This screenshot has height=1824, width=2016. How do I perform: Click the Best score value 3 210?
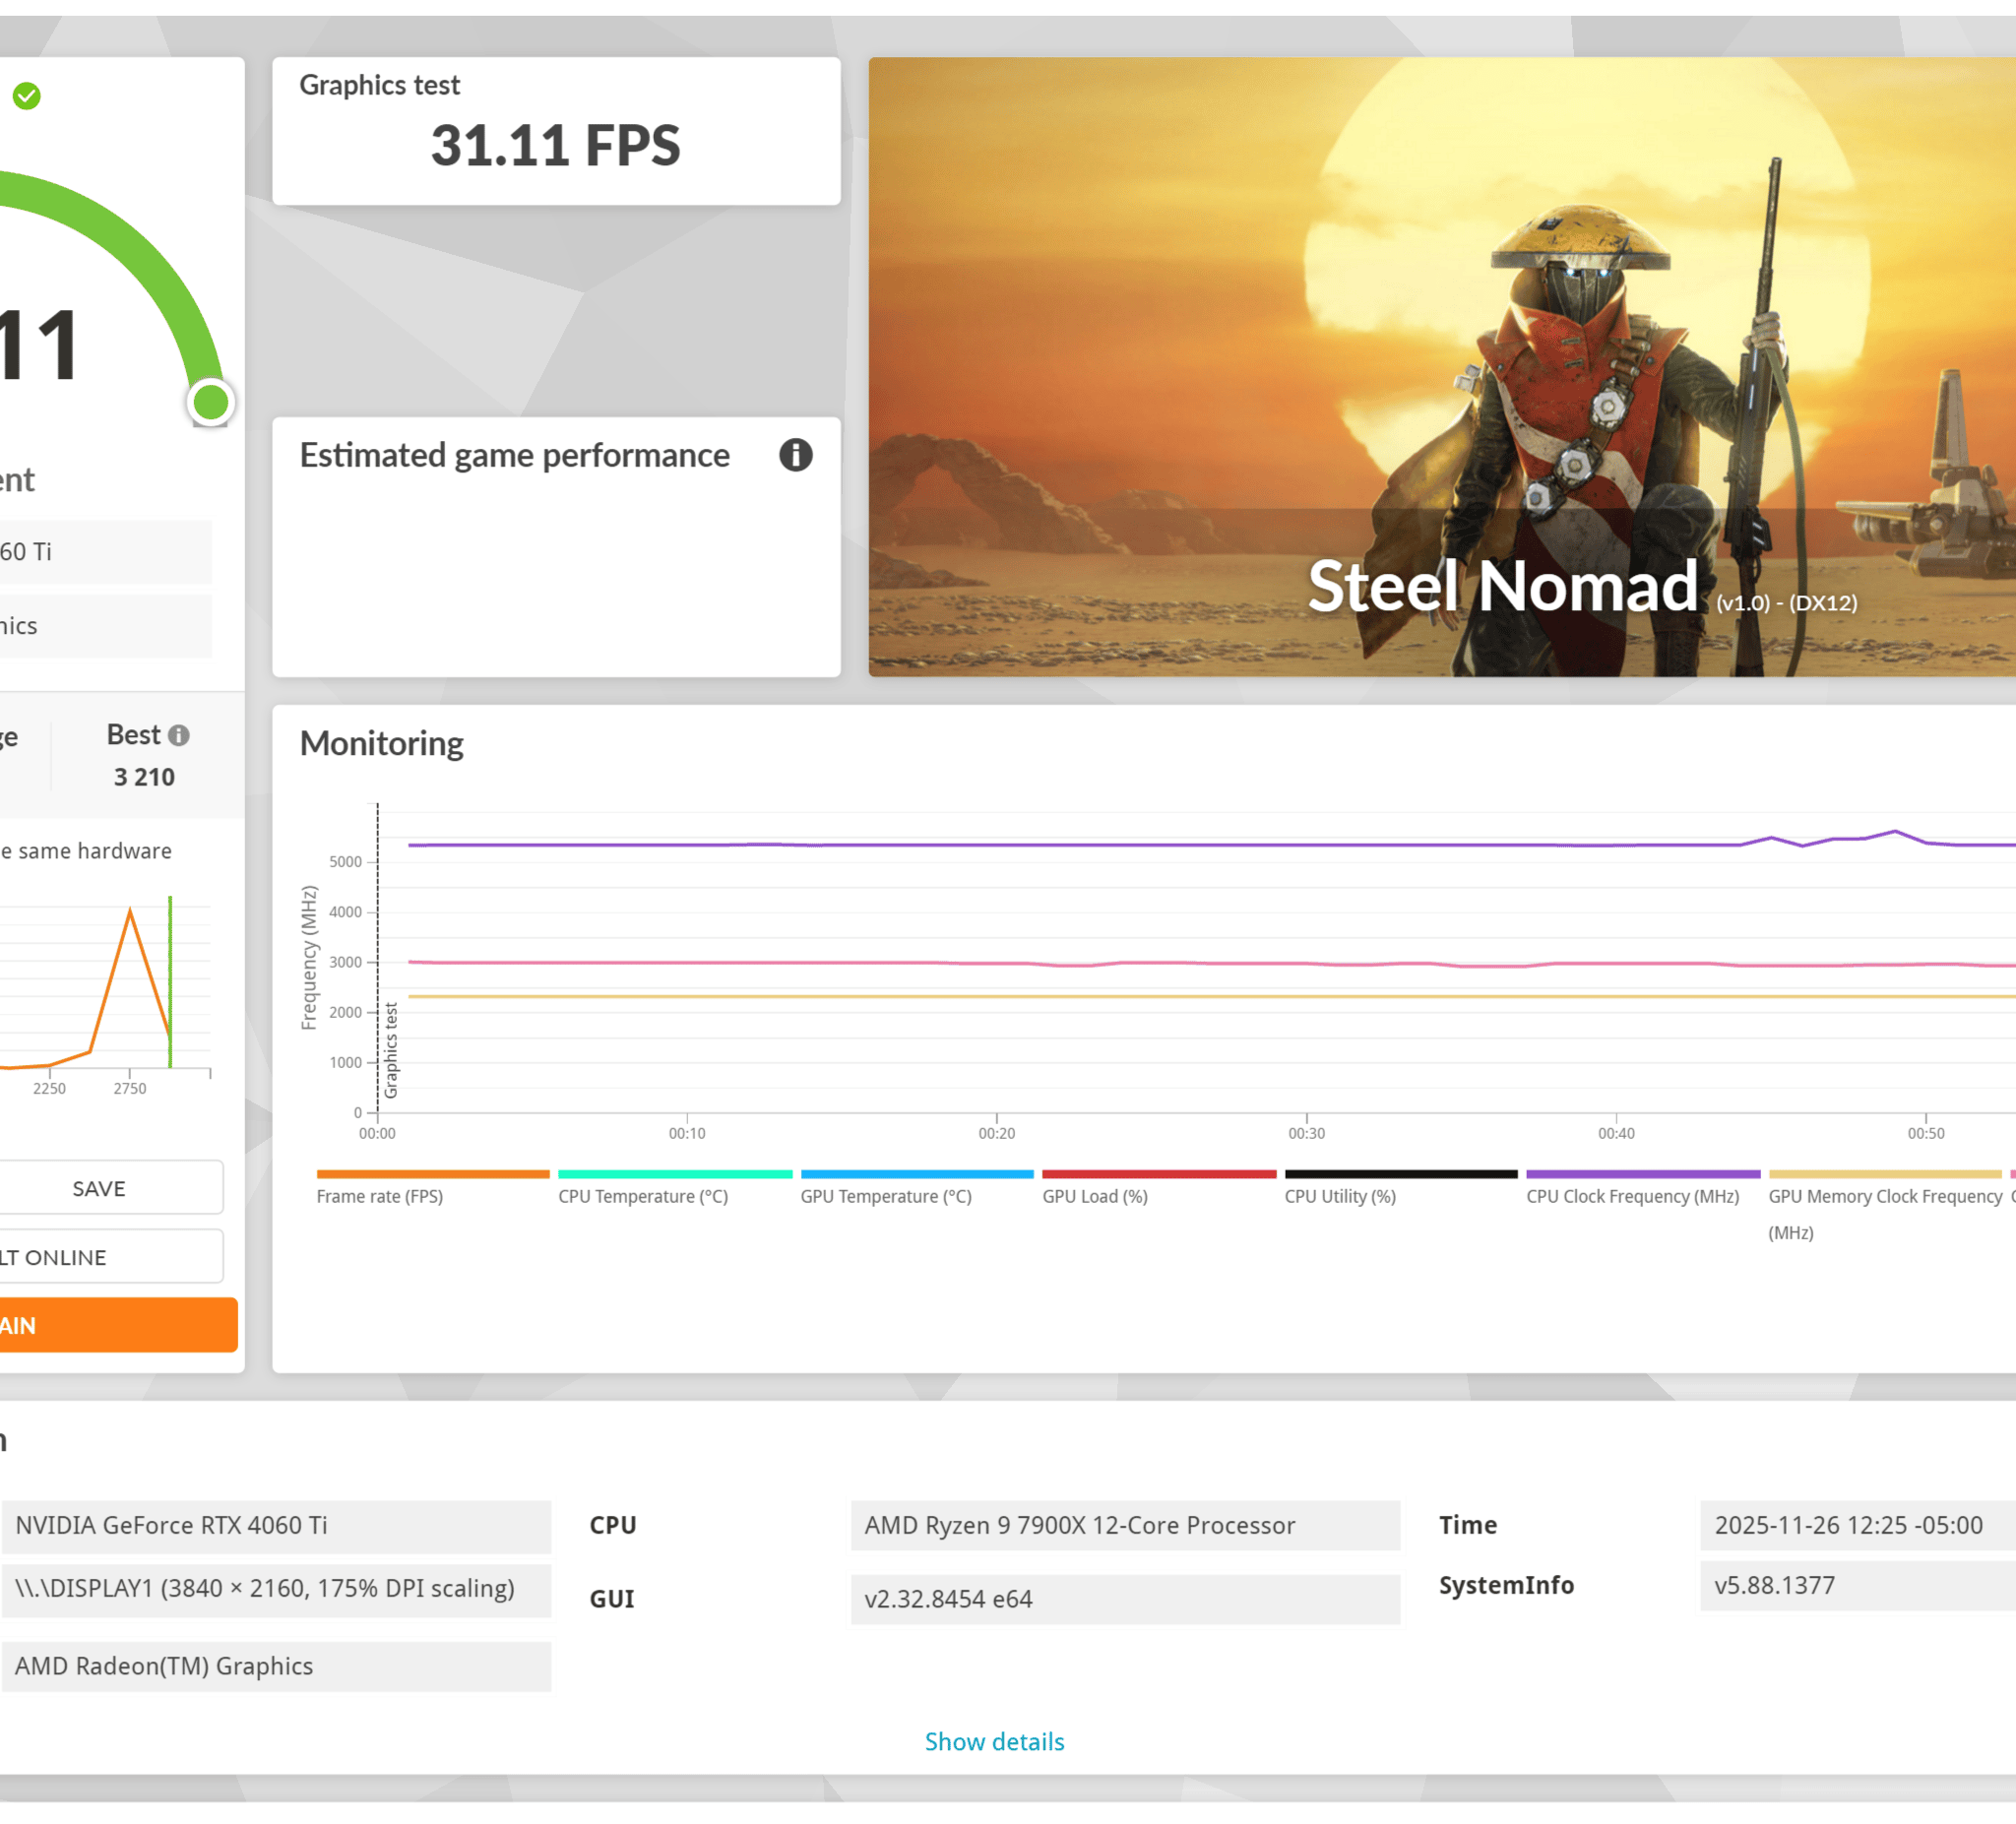click(x=144, y=777)
